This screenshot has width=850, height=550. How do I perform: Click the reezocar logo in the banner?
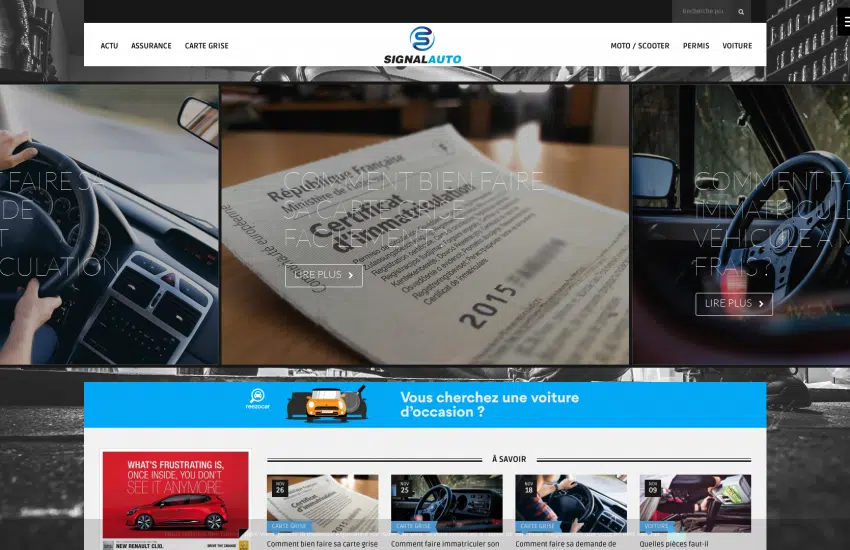pos(258,400)
